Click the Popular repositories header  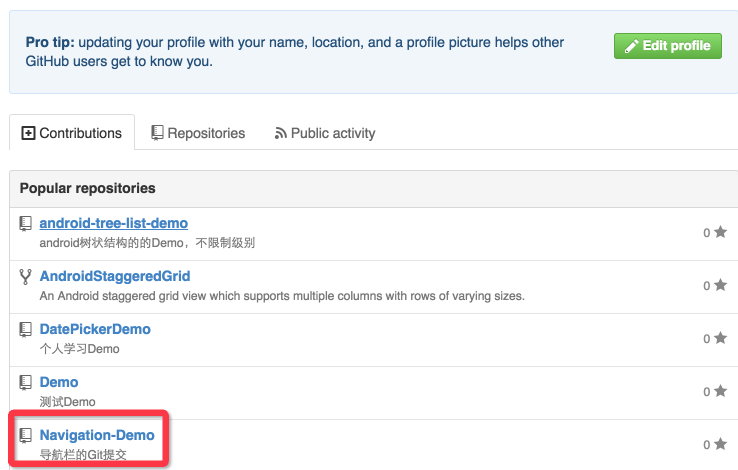click(x=87, y=188)
